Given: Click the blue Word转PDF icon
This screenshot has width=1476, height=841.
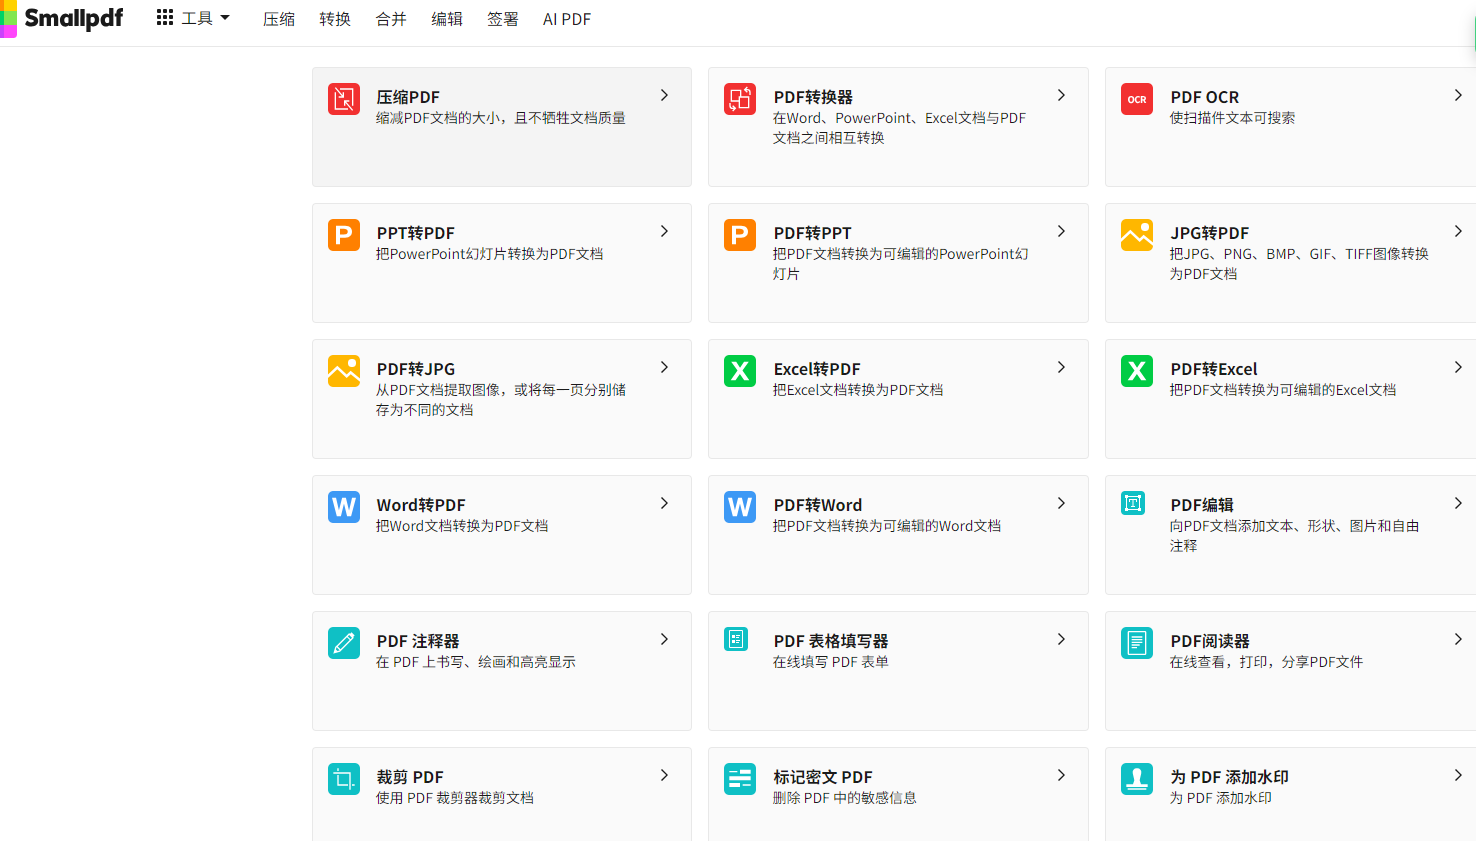Looking at the screenshot, I should click(344, 507).
